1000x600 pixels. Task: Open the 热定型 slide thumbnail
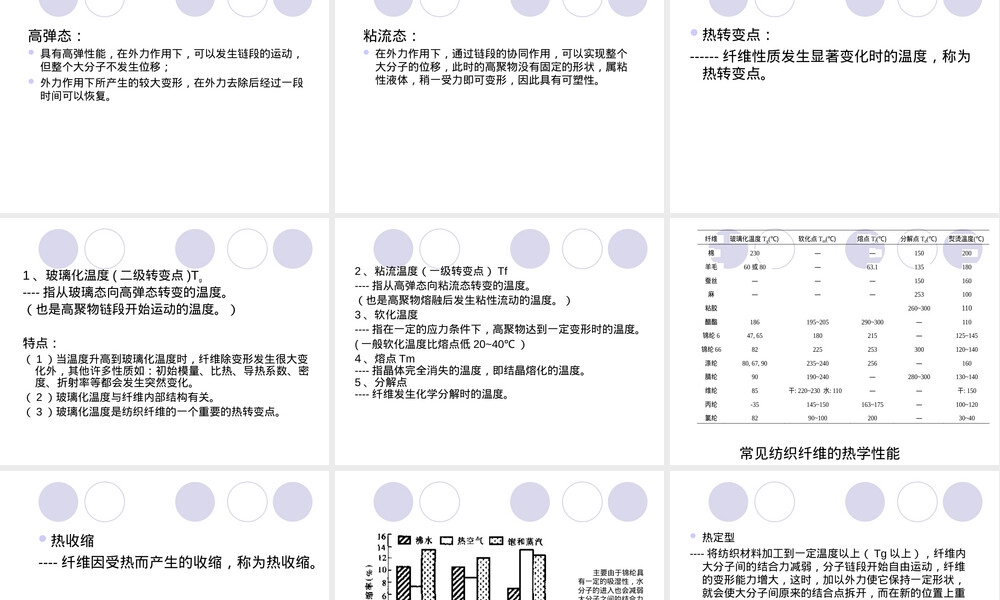[x=835, y=536]
